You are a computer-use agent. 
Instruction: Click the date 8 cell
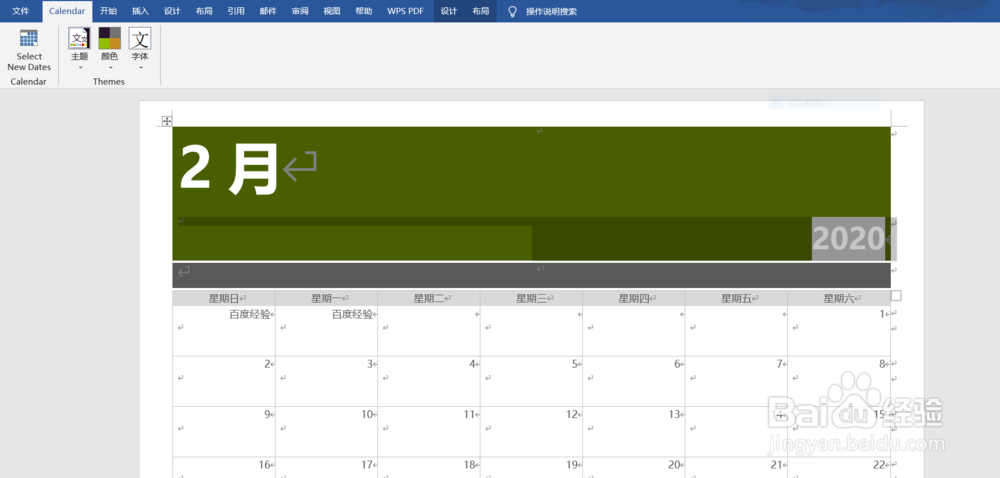tap(839, 381)
